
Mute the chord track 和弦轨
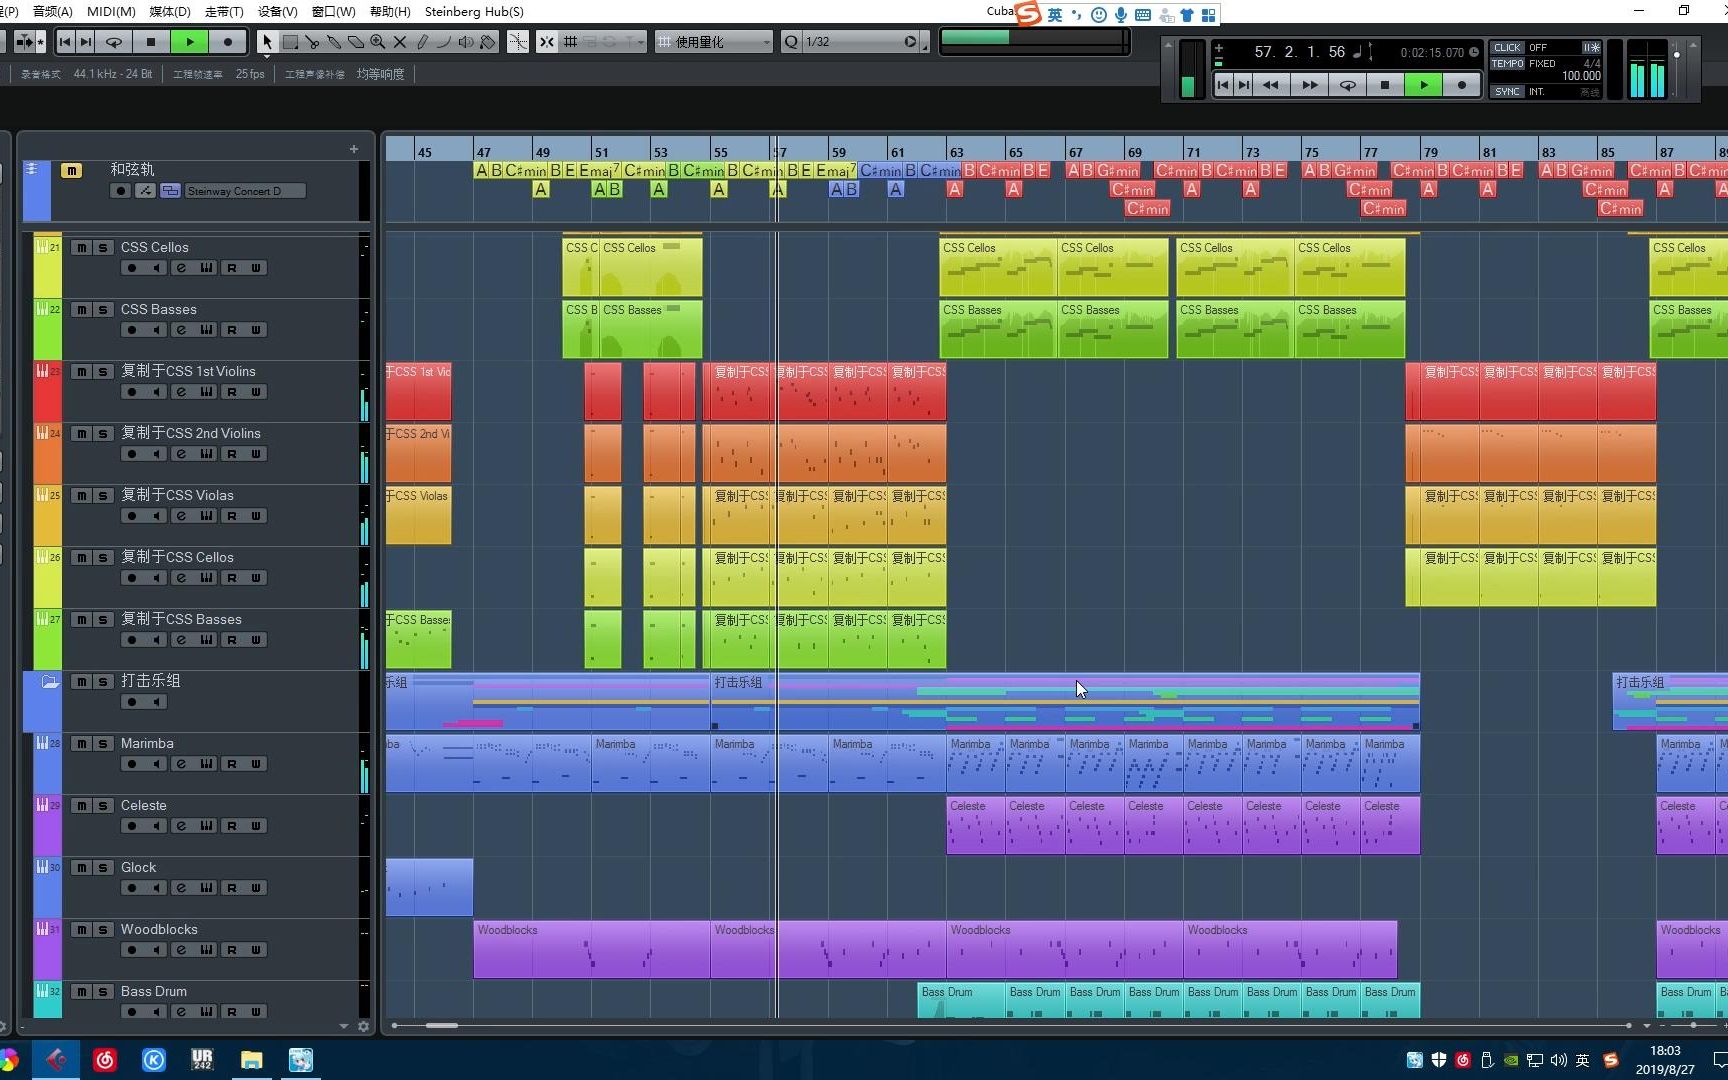tap(71, 171)
